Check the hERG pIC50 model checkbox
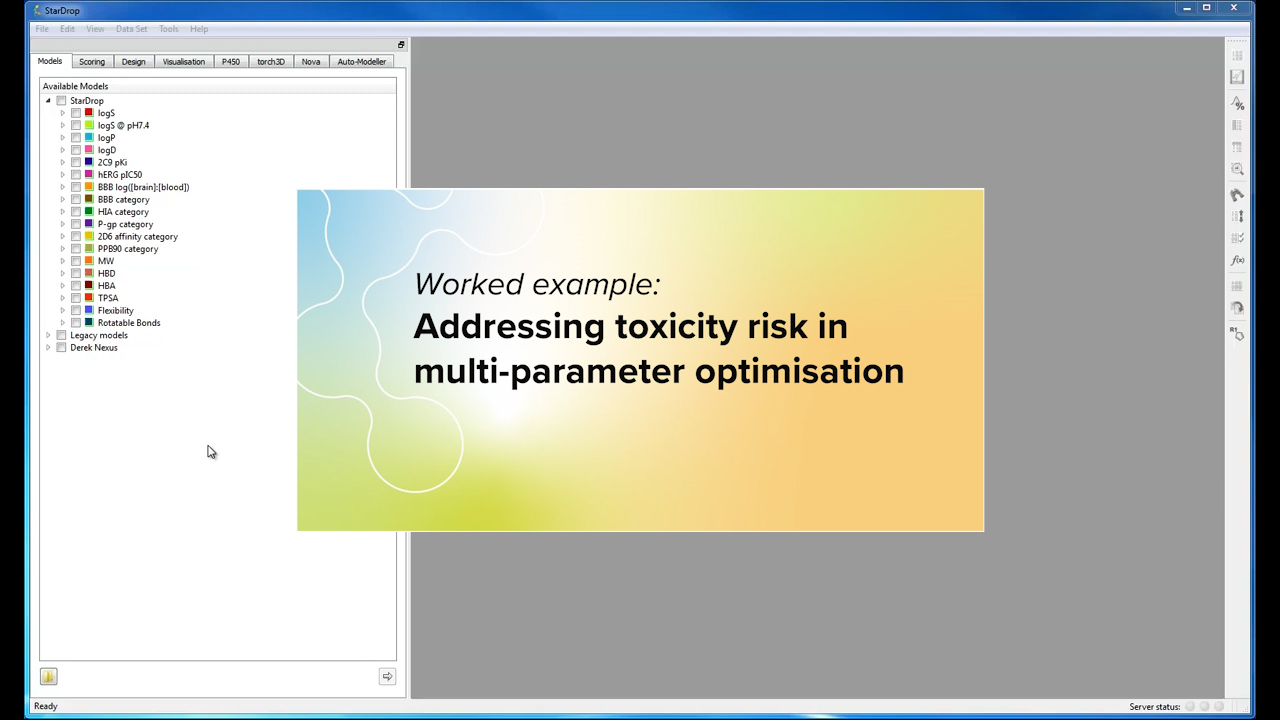This screenshot has height=720, width=1280. coord(76,174)
